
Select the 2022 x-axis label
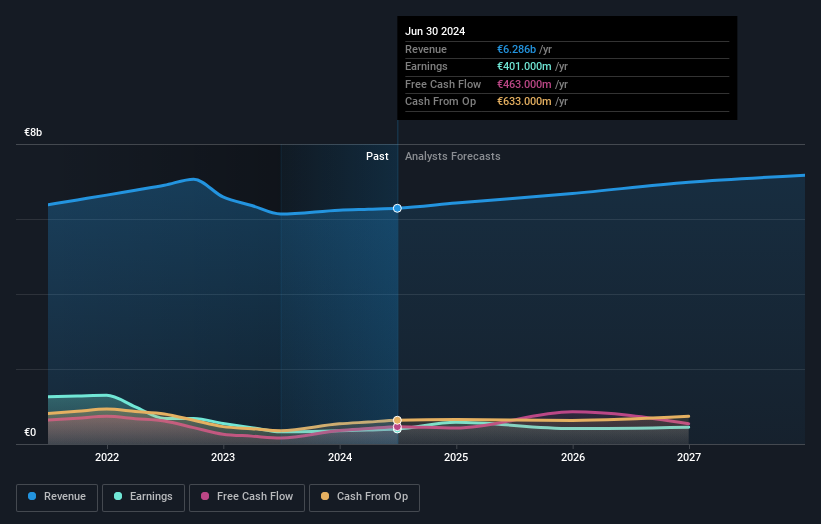tap(107, 458)
